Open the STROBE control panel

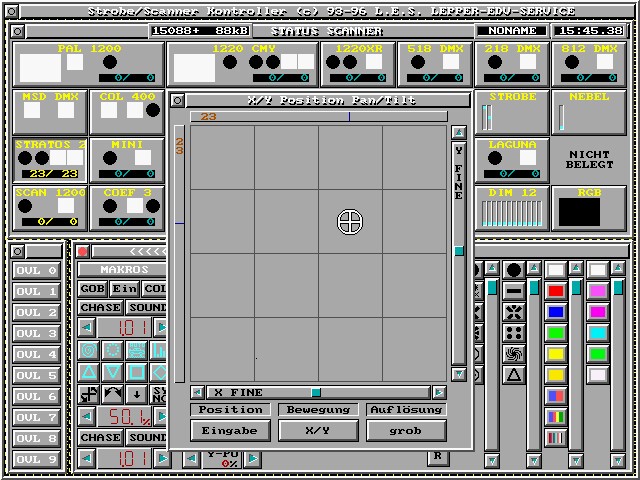click(x=512, y=112)
